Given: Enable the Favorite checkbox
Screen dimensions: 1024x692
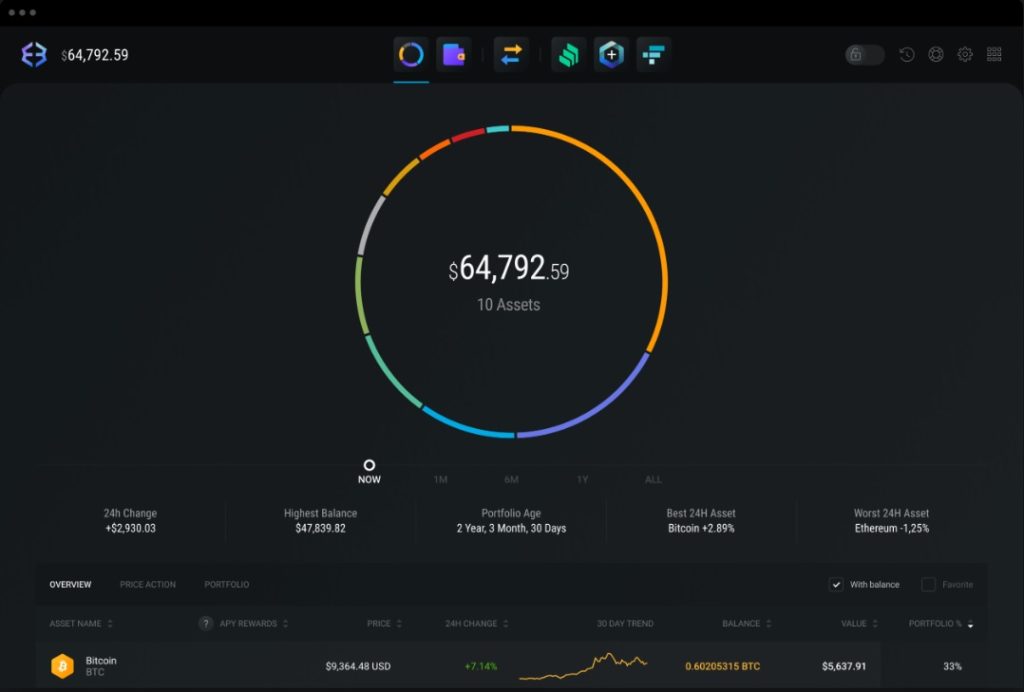Looking at the screenshot, I should (928, 585).
